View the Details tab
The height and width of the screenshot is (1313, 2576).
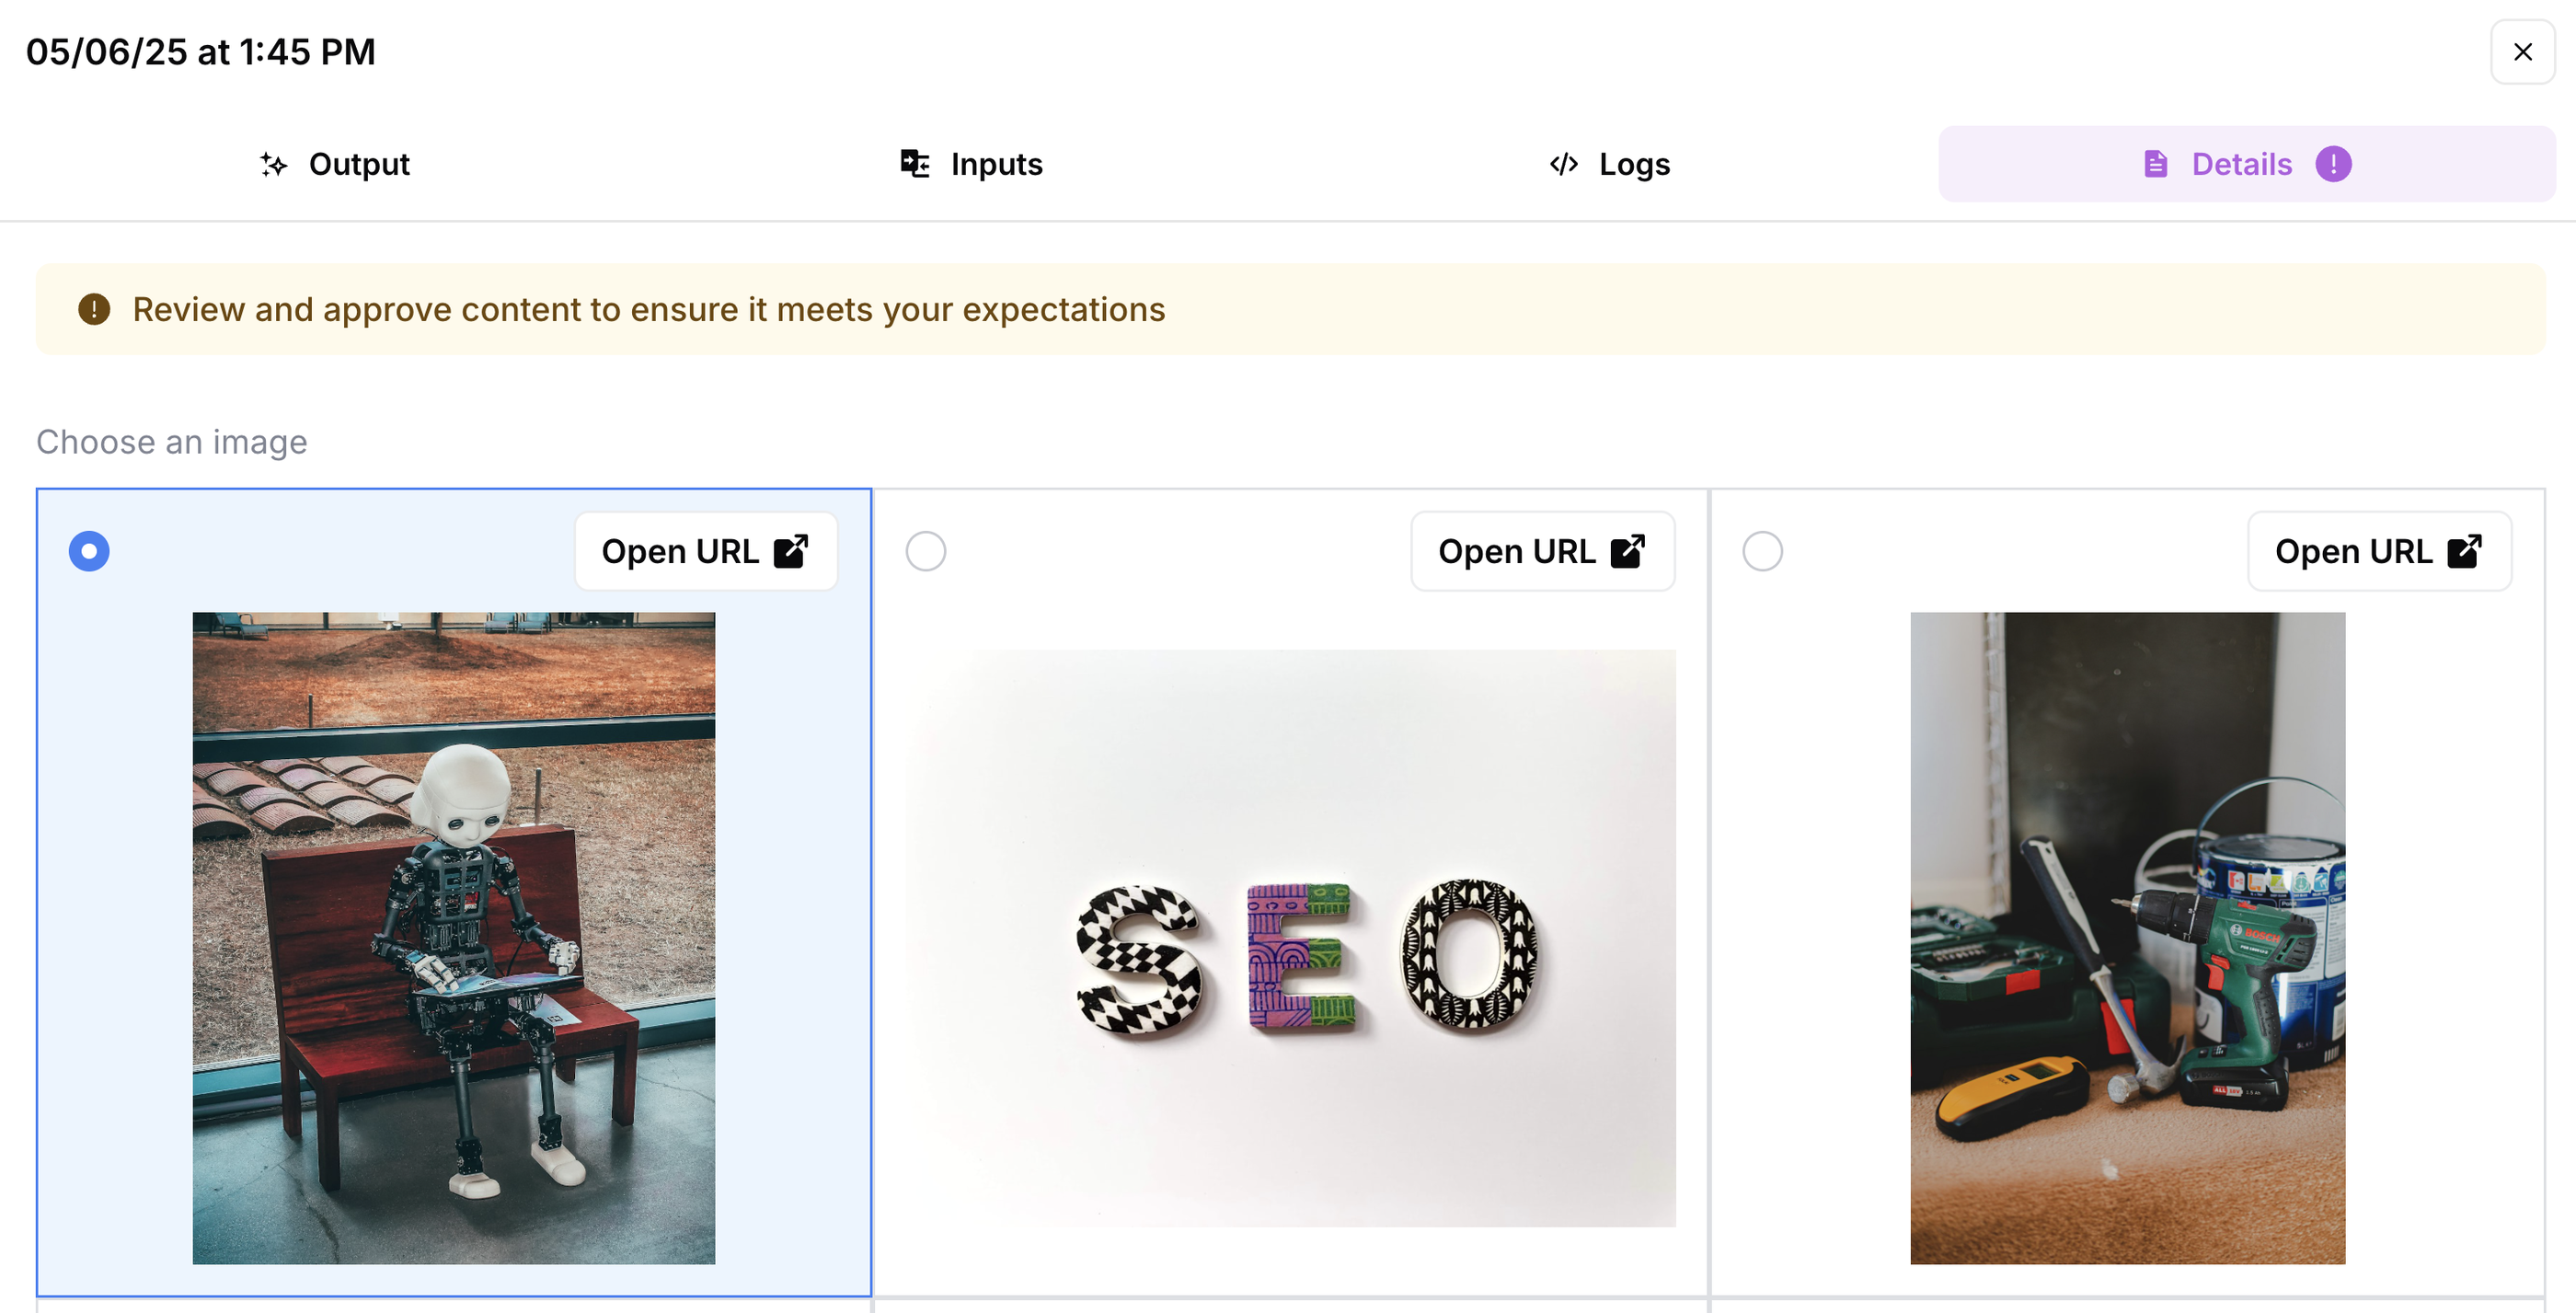pos(2243,164)
